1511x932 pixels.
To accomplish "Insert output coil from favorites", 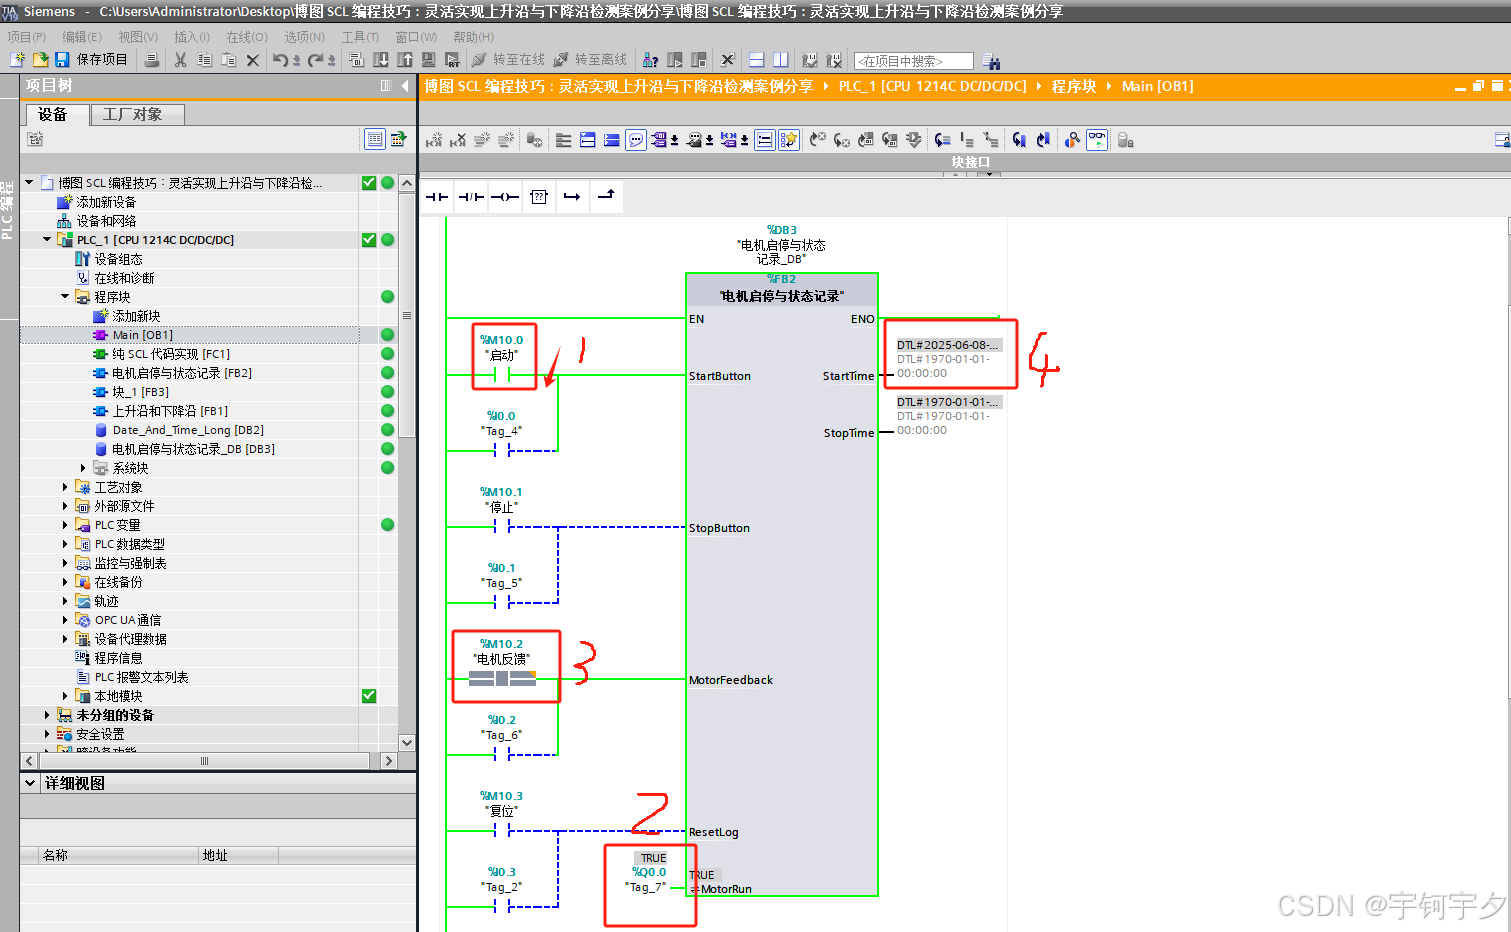I will pyautogui.click(x=505, y=197).
